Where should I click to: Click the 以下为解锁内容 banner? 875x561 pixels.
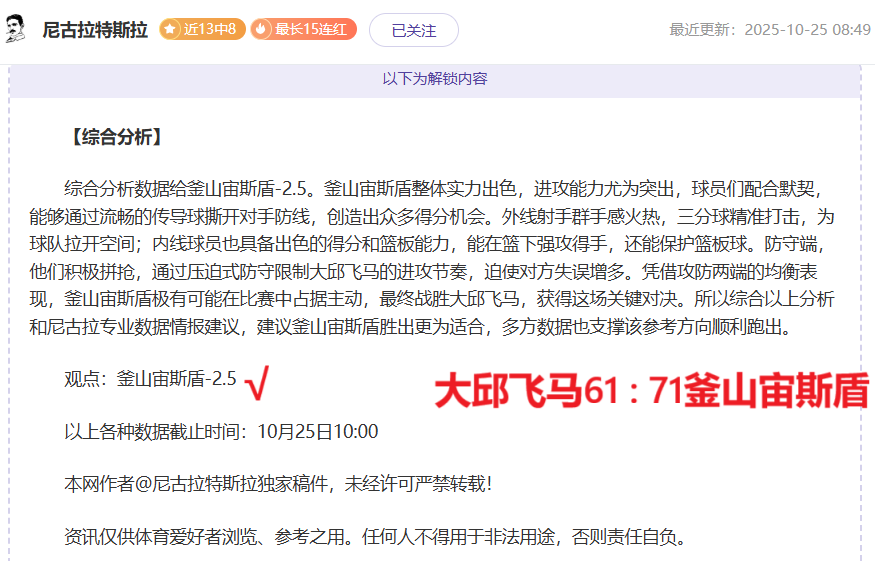pyautogui.click(x=434, y=78)
